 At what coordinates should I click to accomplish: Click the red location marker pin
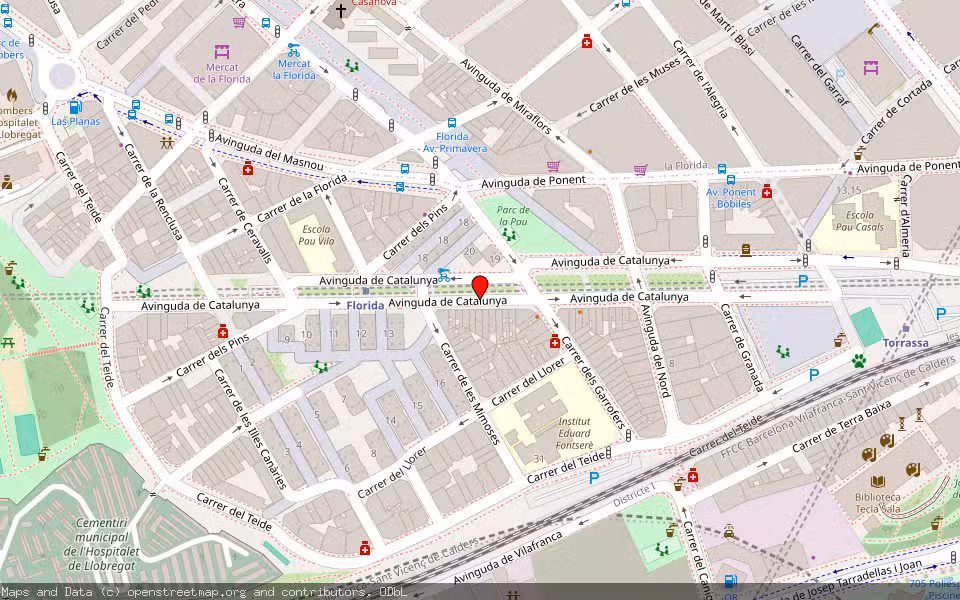481,288
